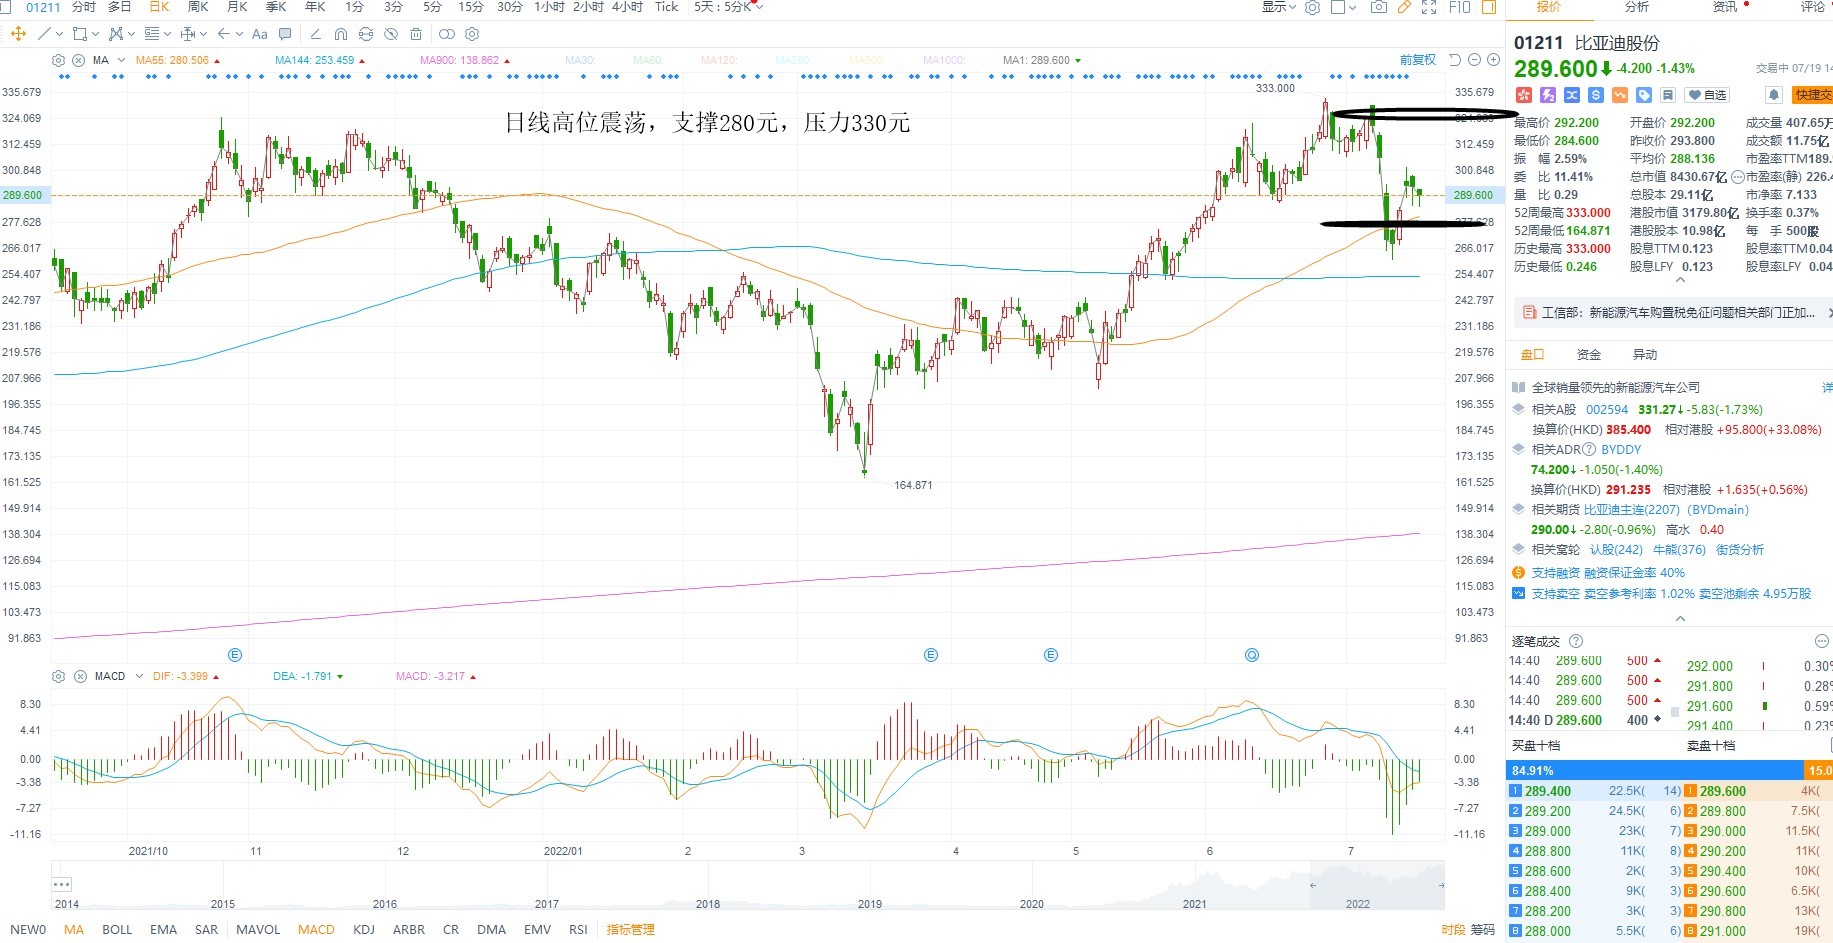Close the MACD indicator panel
Image resolution: width=1833 pixels, height=943 pixels.
80,676
